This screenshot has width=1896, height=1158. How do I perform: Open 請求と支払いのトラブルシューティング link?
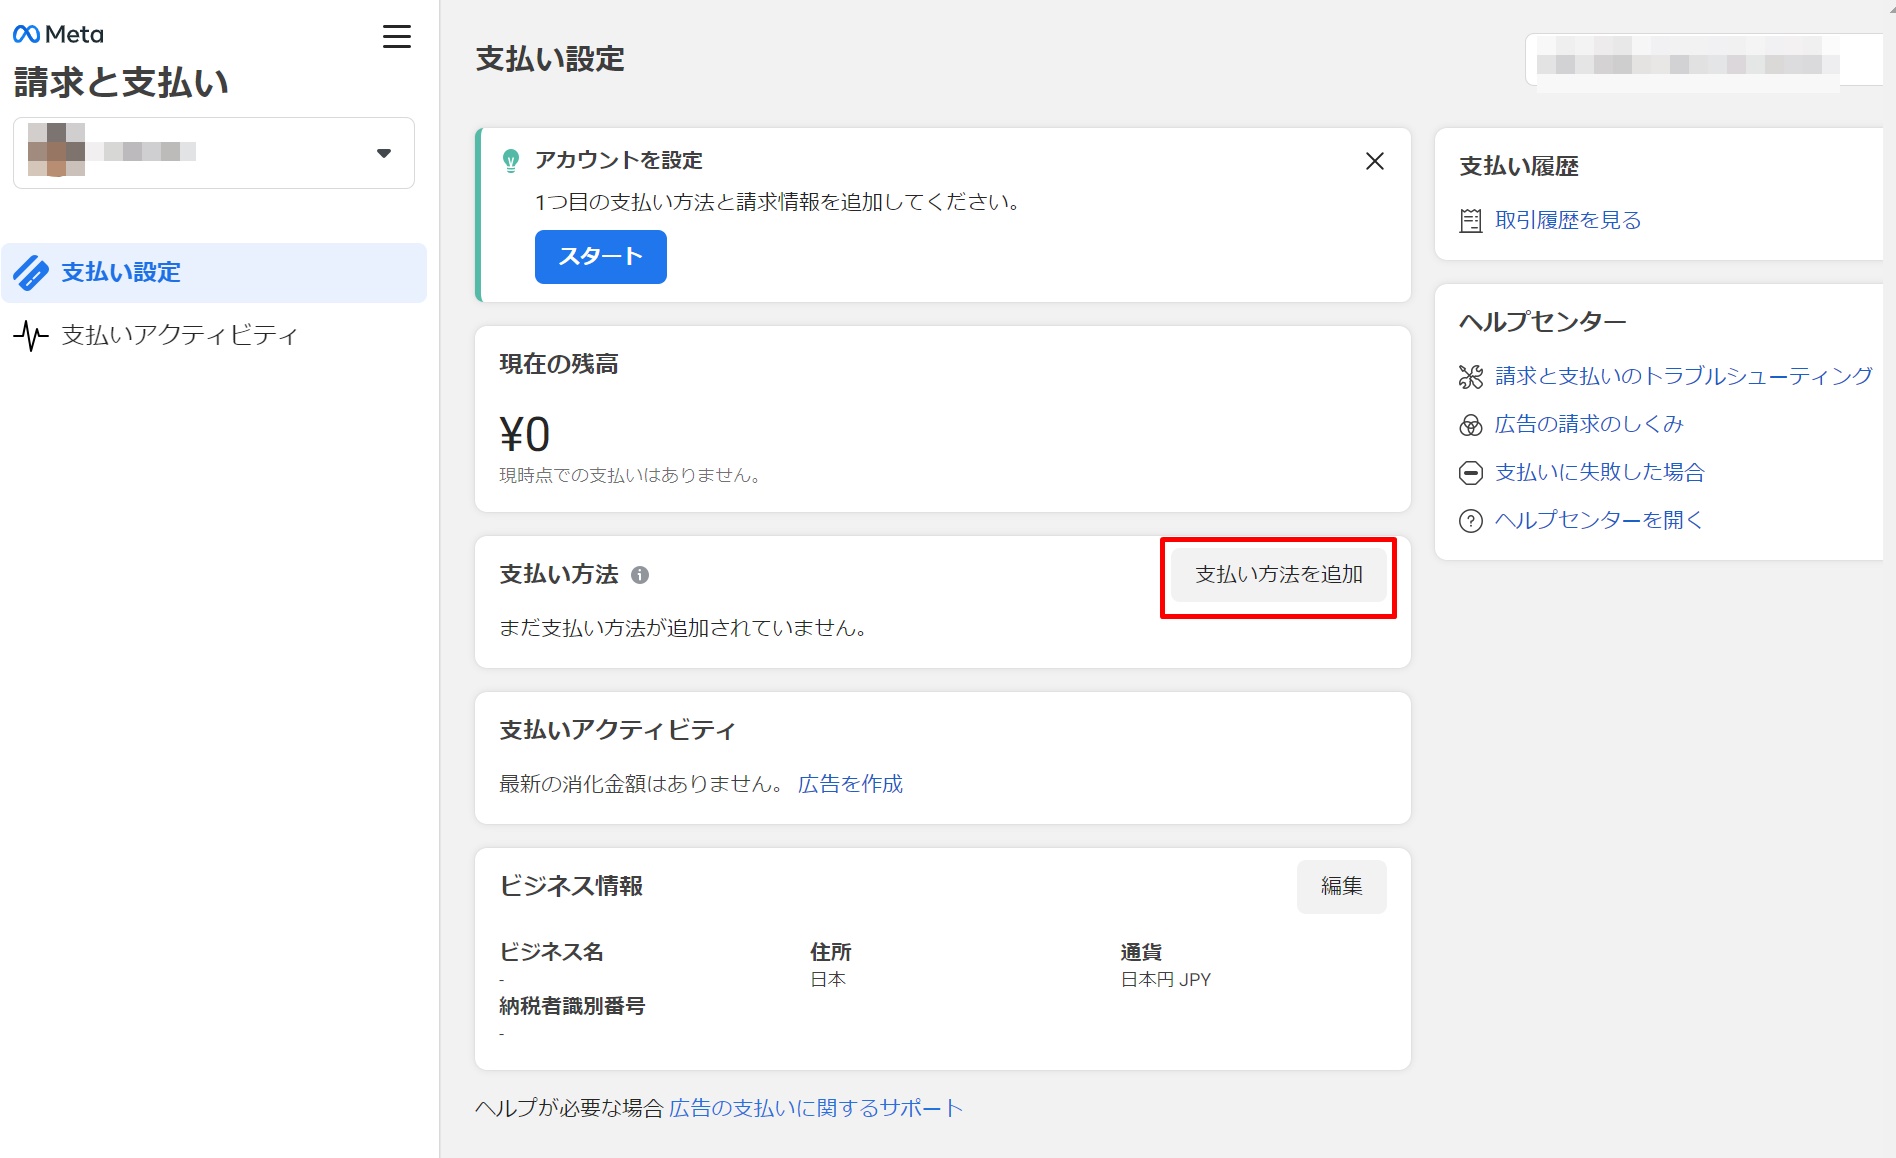click(x=1683, y=376)
